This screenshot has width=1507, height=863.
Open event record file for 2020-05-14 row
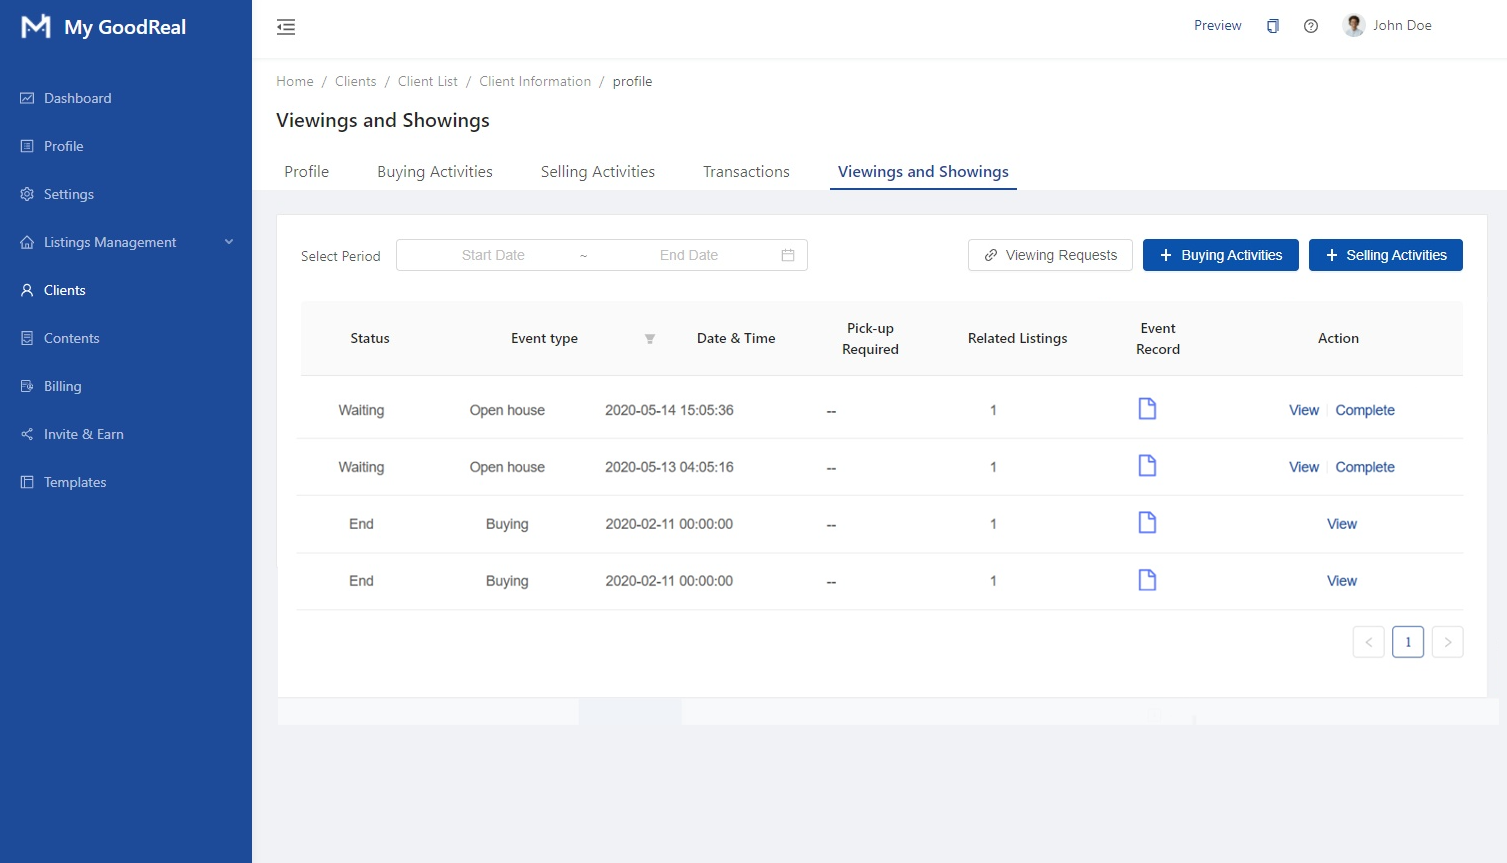pos(1147,408)
